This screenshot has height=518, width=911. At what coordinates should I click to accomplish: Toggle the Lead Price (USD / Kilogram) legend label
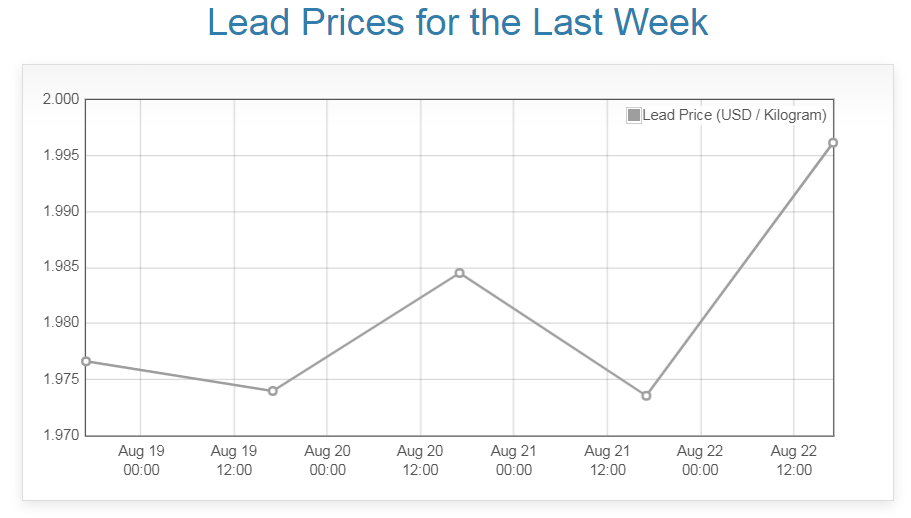tap(734, 115)
